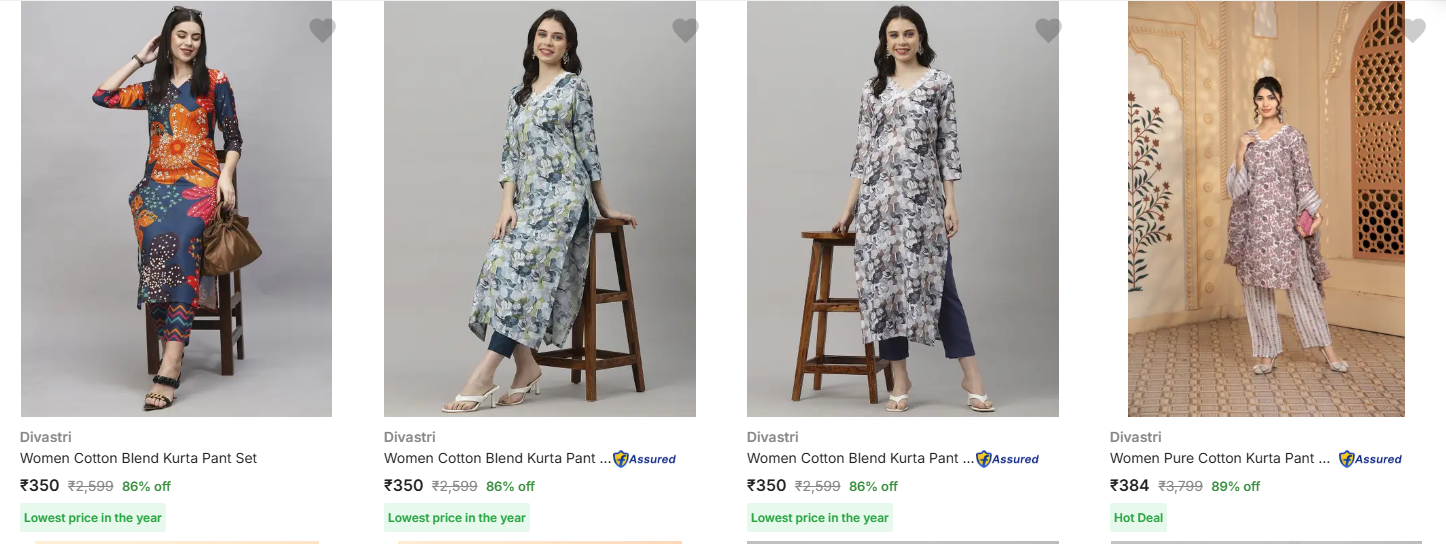This screenshot has height=544, width=1446.
Task: Click the ₹384 price
Action: click(x=1129, y=486)
